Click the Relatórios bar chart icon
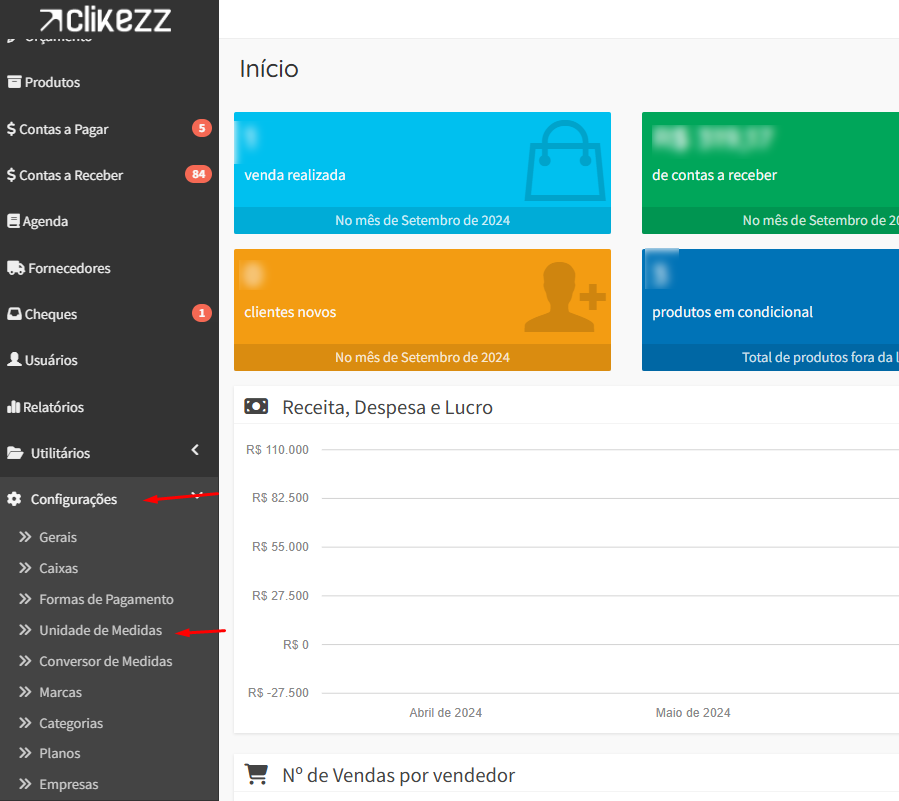This screenshot has width=899, height=801. pos(14,407)
